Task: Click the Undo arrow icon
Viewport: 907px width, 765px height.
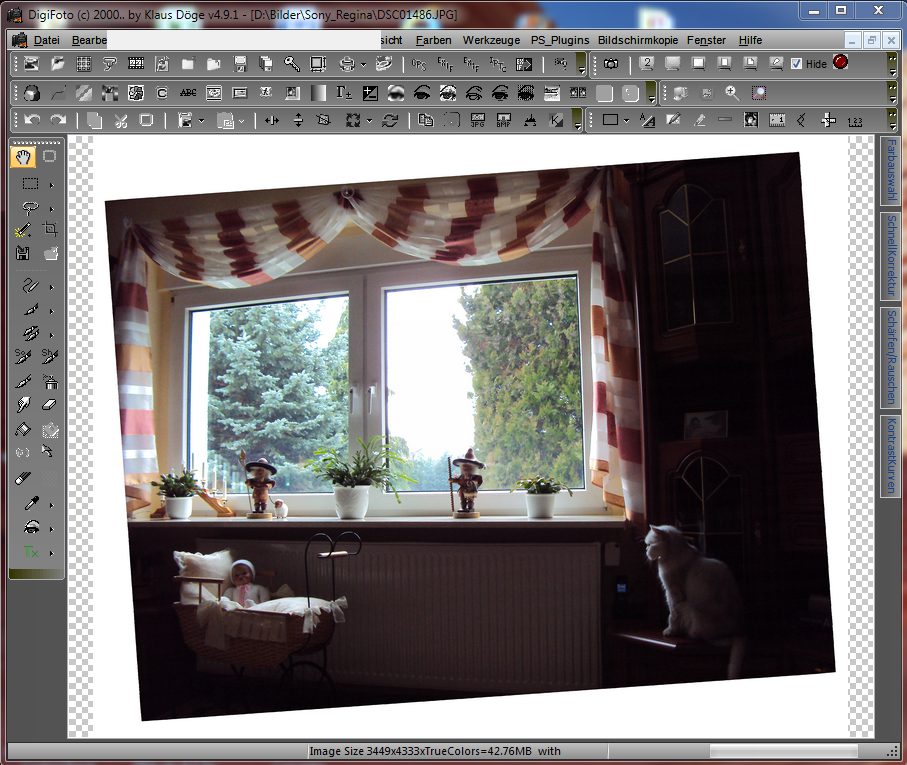Action: (32, 120)
